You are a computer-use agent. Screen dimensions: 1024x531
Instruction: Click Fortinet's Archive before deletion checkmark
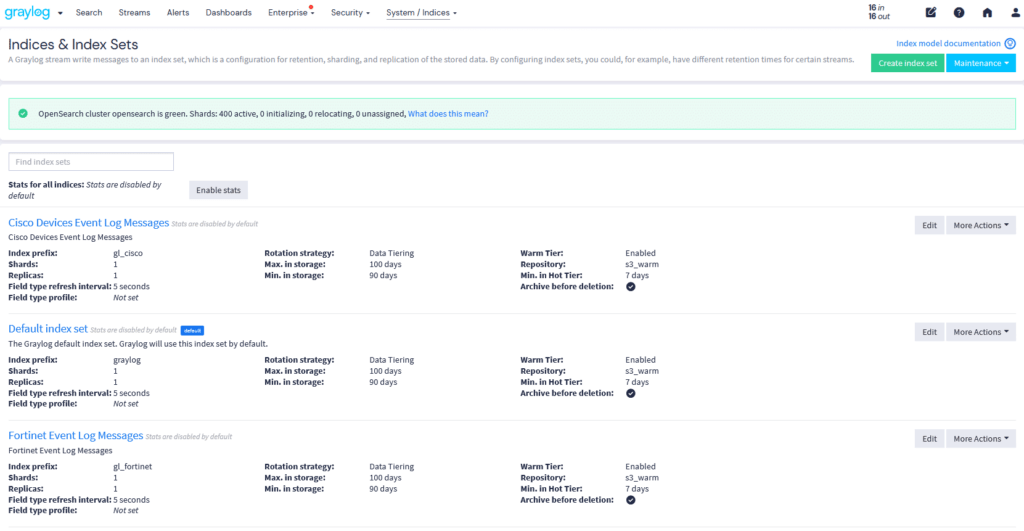(x=631, y=500)
